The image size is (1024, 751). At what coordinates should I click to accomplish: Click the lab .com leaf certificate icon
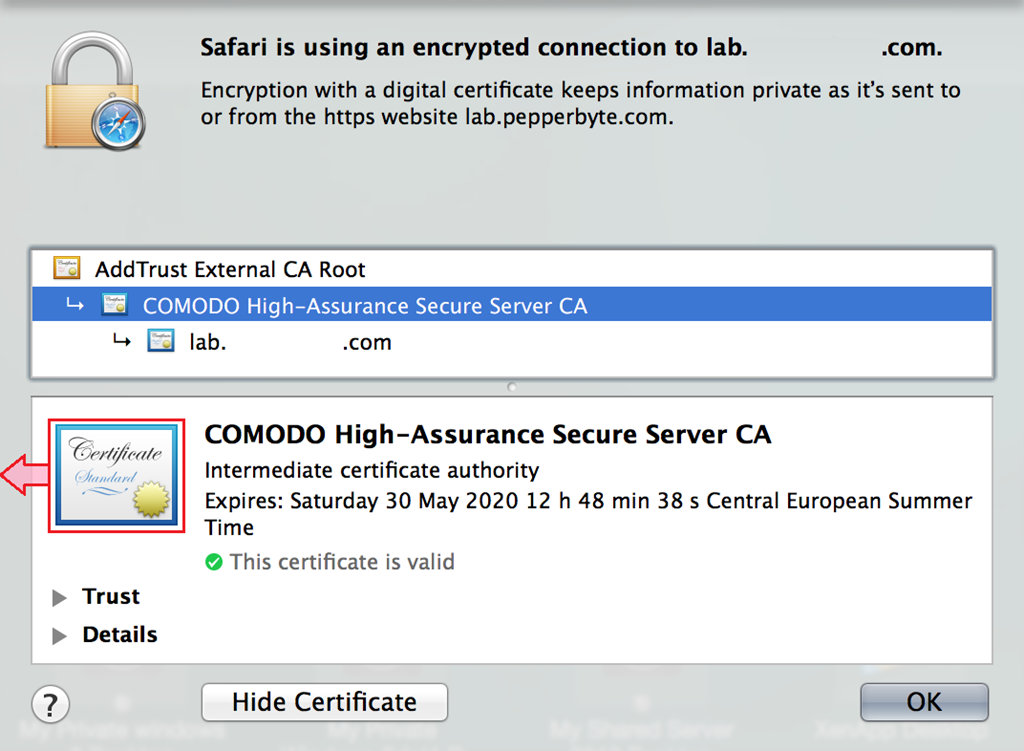point(161,342)
